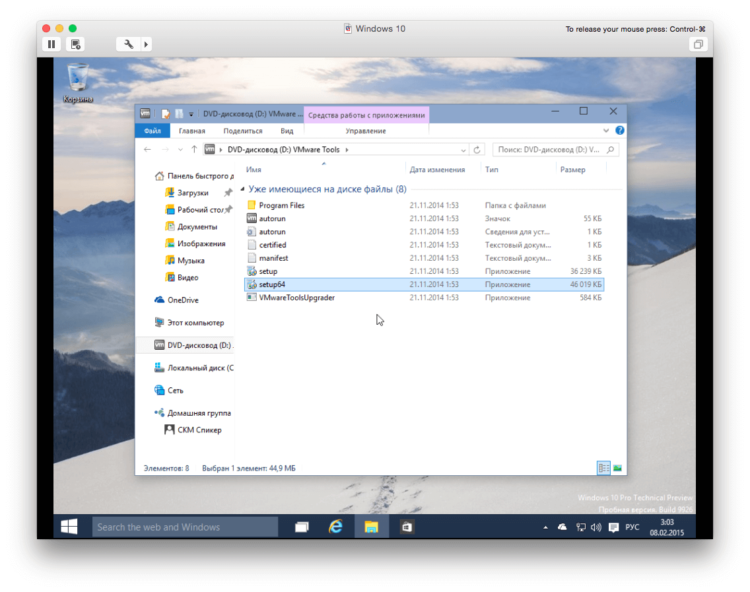This screenshot has height=592, width=750.
Task: Go back with the left arrow
Action: coord(147,150)
